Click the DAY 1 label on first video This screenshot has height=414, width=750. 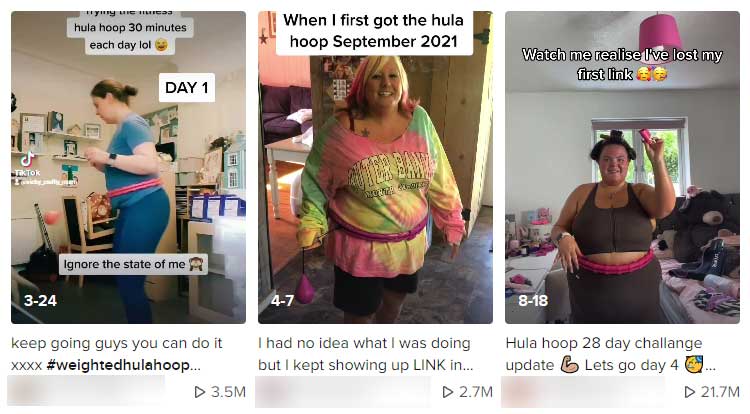187,87
